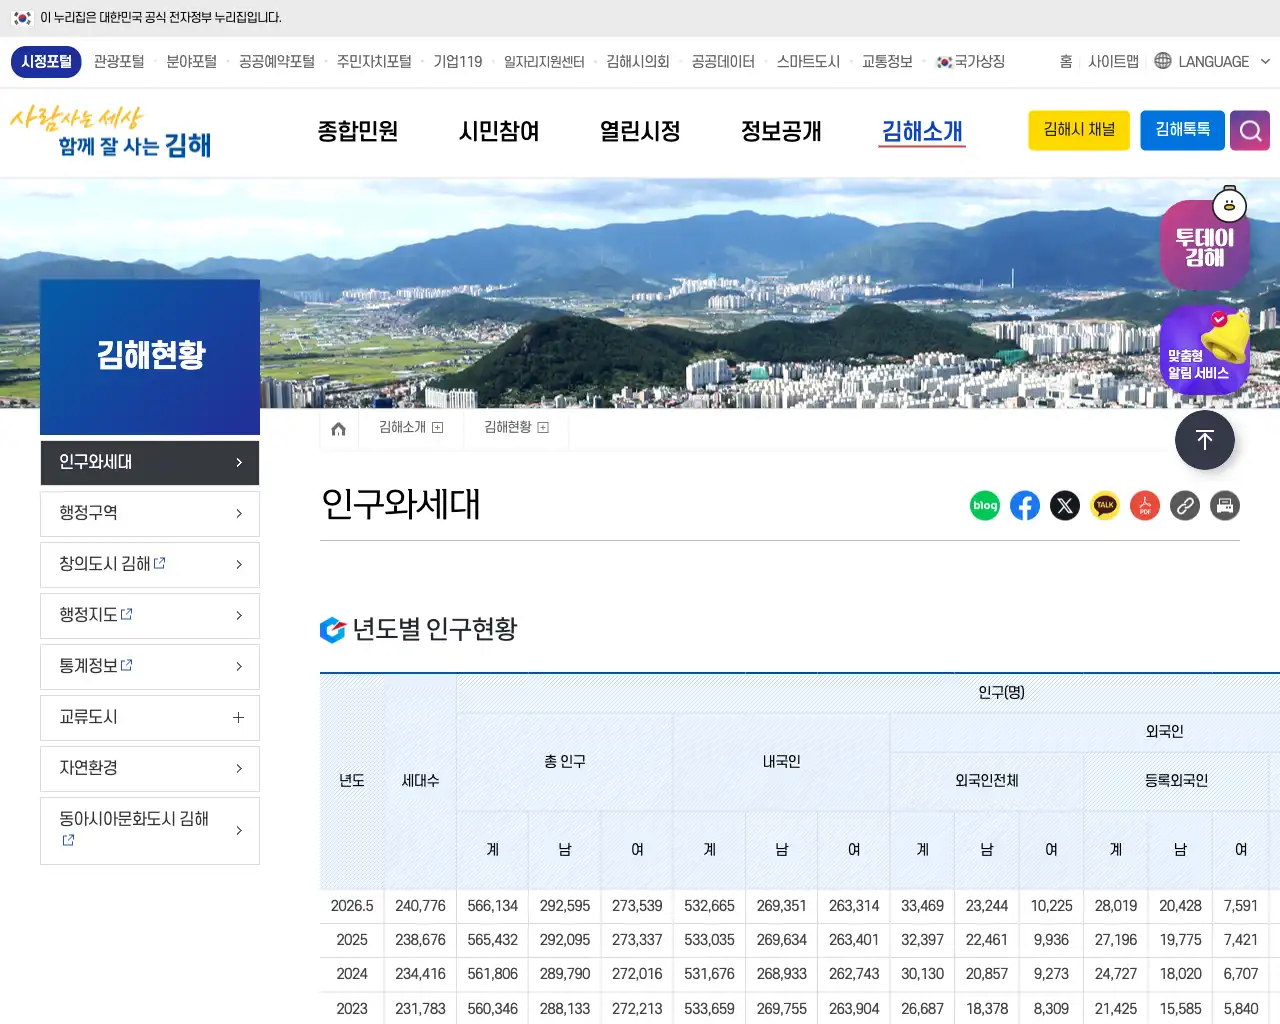Image resolution: width=1280 pixels, height=1024 pixels.
Task: Click 총 인구 column header
Action: [565, 762]
